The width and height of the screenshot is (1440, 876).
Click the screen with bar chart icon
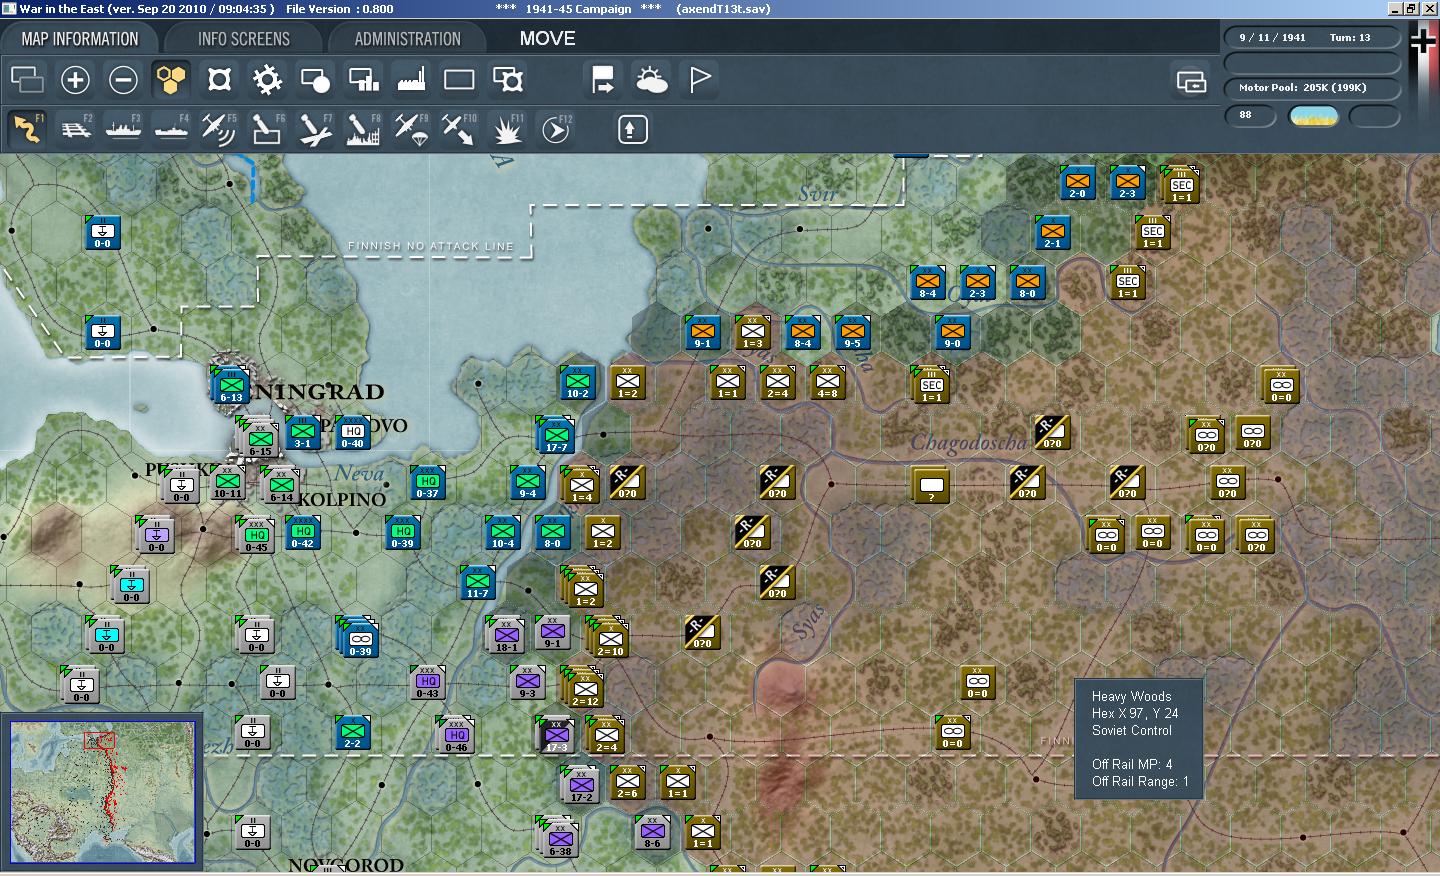[363, 80]
